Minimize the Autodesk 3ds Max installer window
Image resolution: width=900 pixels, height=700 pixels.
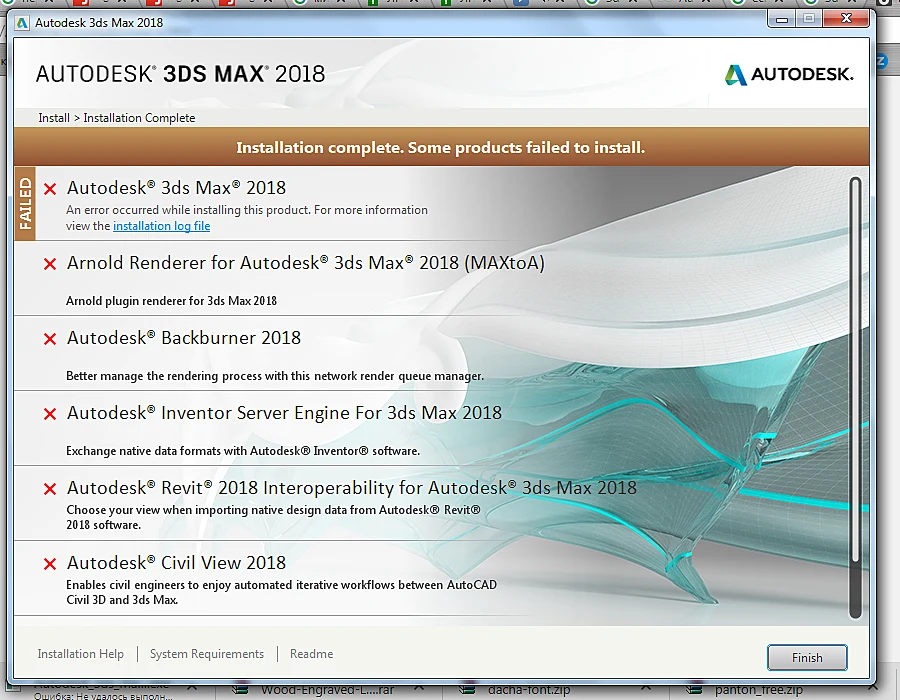point(782,19)
